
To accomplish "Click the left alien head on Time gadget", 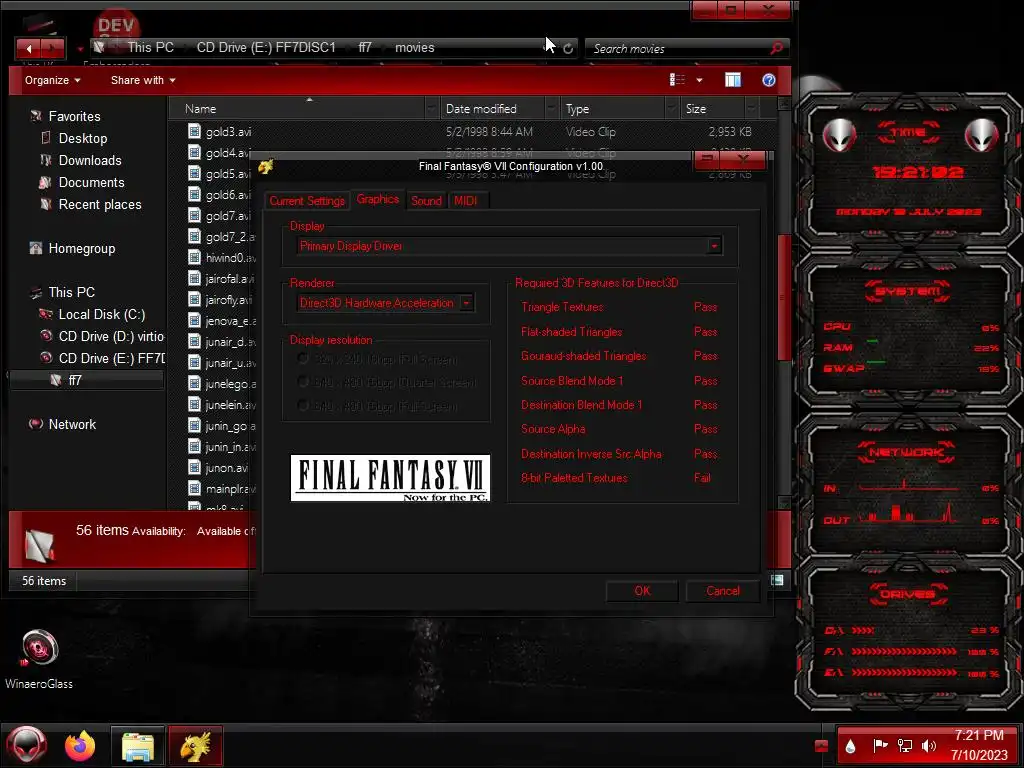I will (x=839, y=135).
